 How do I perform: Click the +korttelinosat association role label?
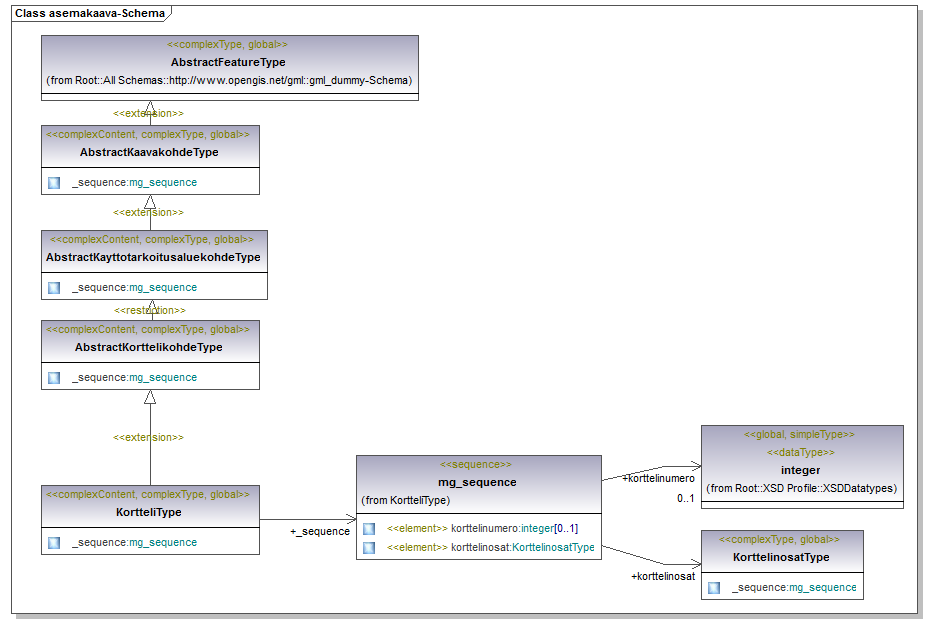tap(662, 577)
